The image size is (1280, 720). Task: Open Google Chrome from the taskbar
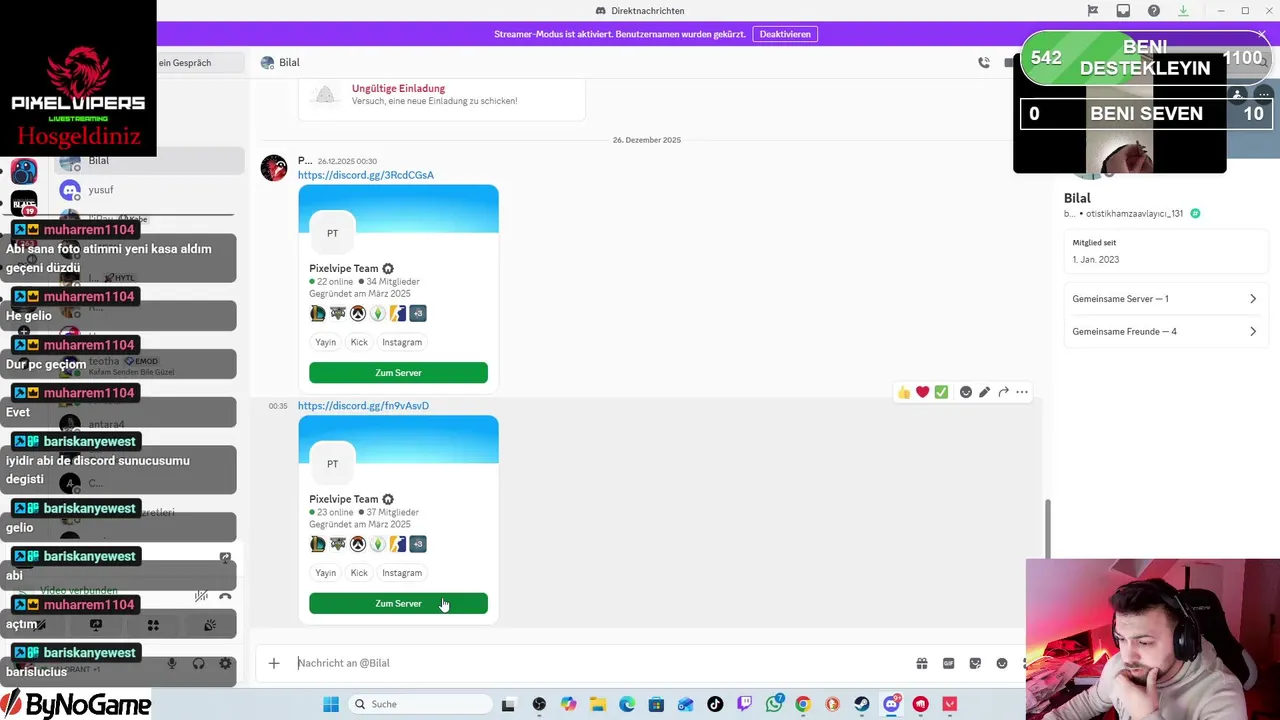click(x=803, y=704)
